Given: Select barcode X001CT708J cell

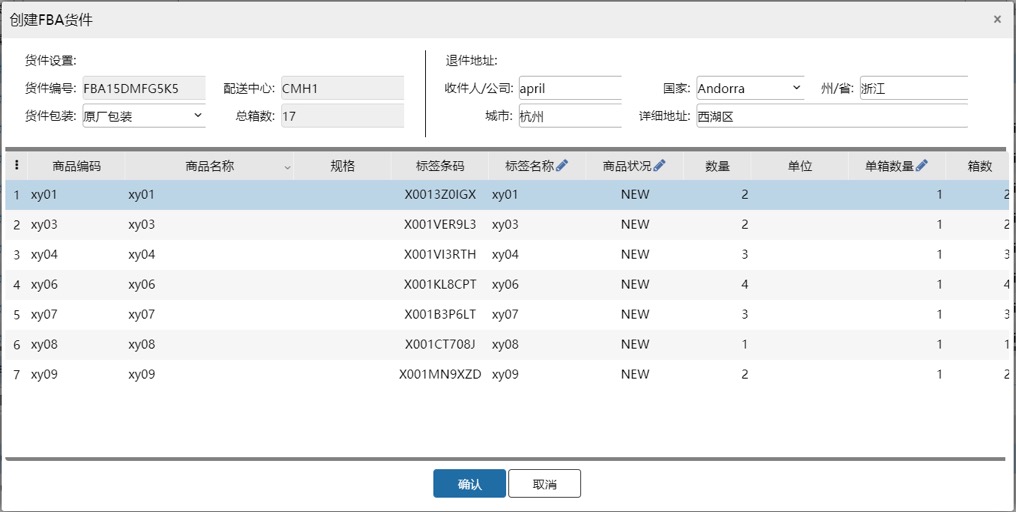Looking at the screenshot, I should (x=440, y=344).
